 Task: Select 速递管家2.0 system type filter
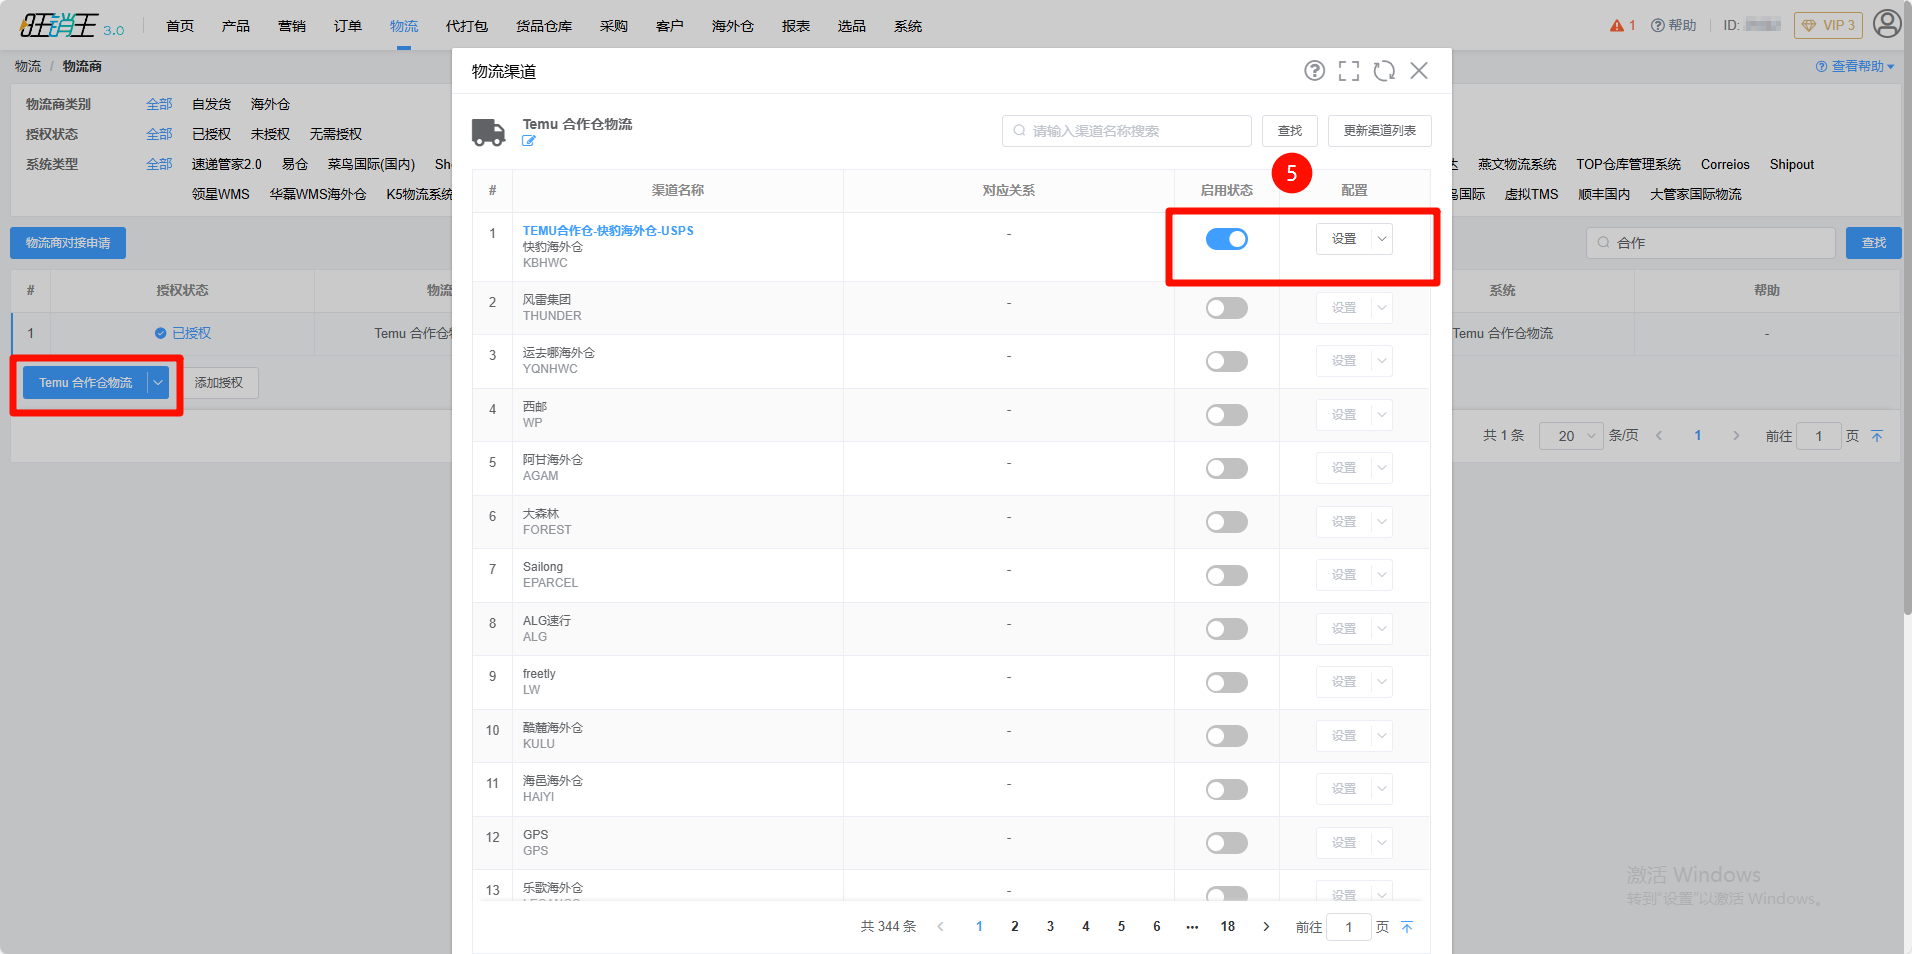[227, 164]
